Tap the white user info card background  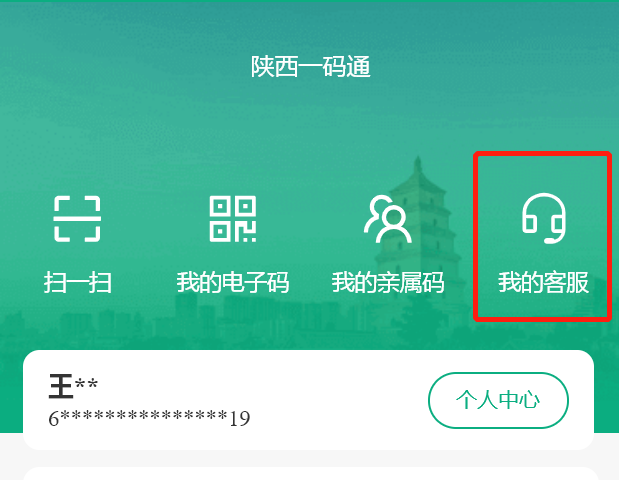point(308,400)
